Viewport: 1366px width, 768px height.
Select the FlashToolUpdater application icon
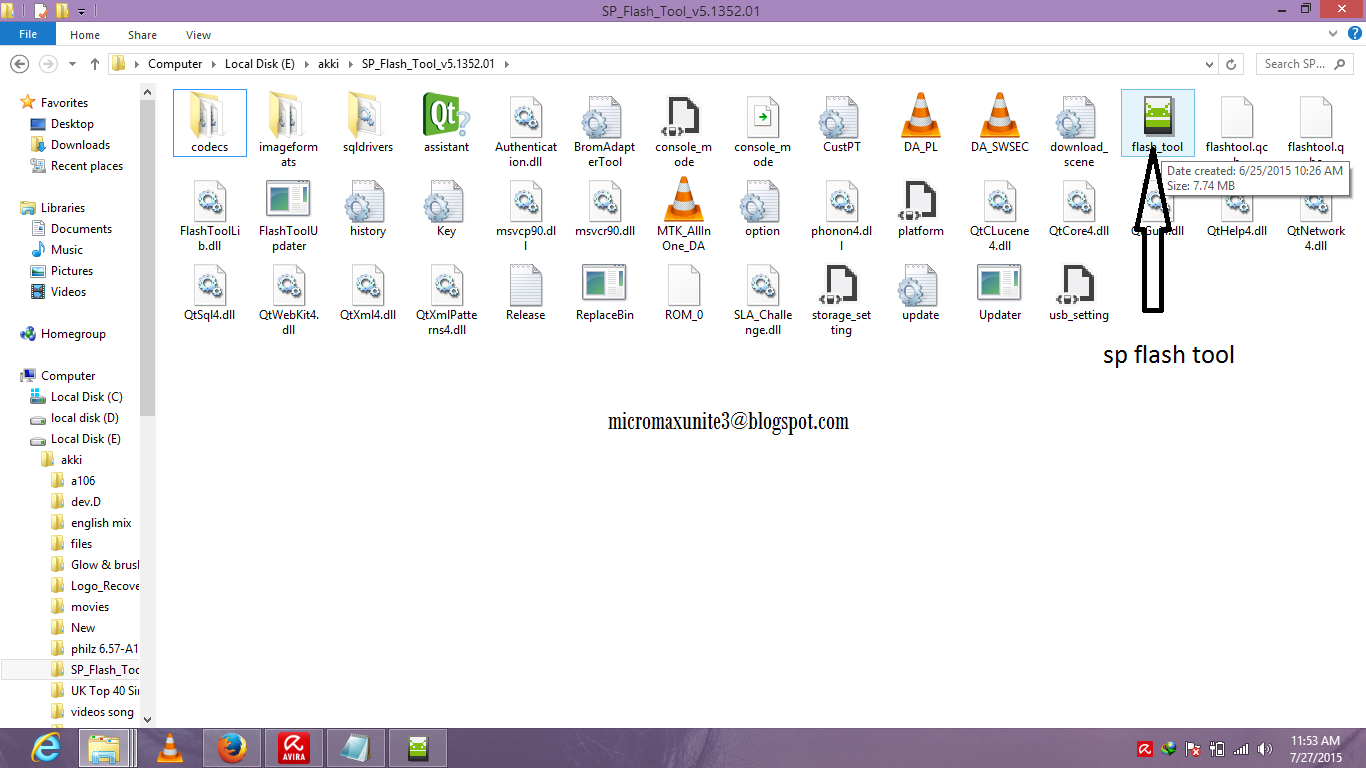click(288, 199)
